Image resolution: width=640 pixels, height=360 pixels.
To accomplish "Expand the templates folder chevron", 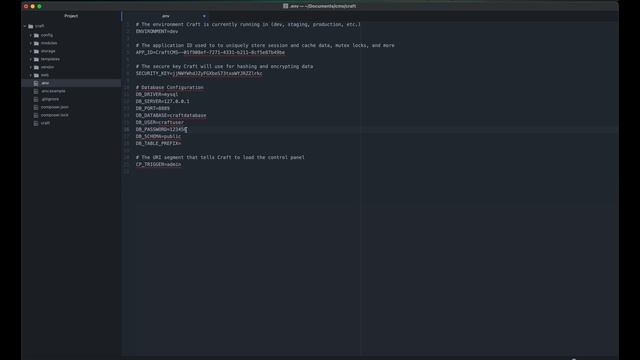I will click(x=31, y=59).
